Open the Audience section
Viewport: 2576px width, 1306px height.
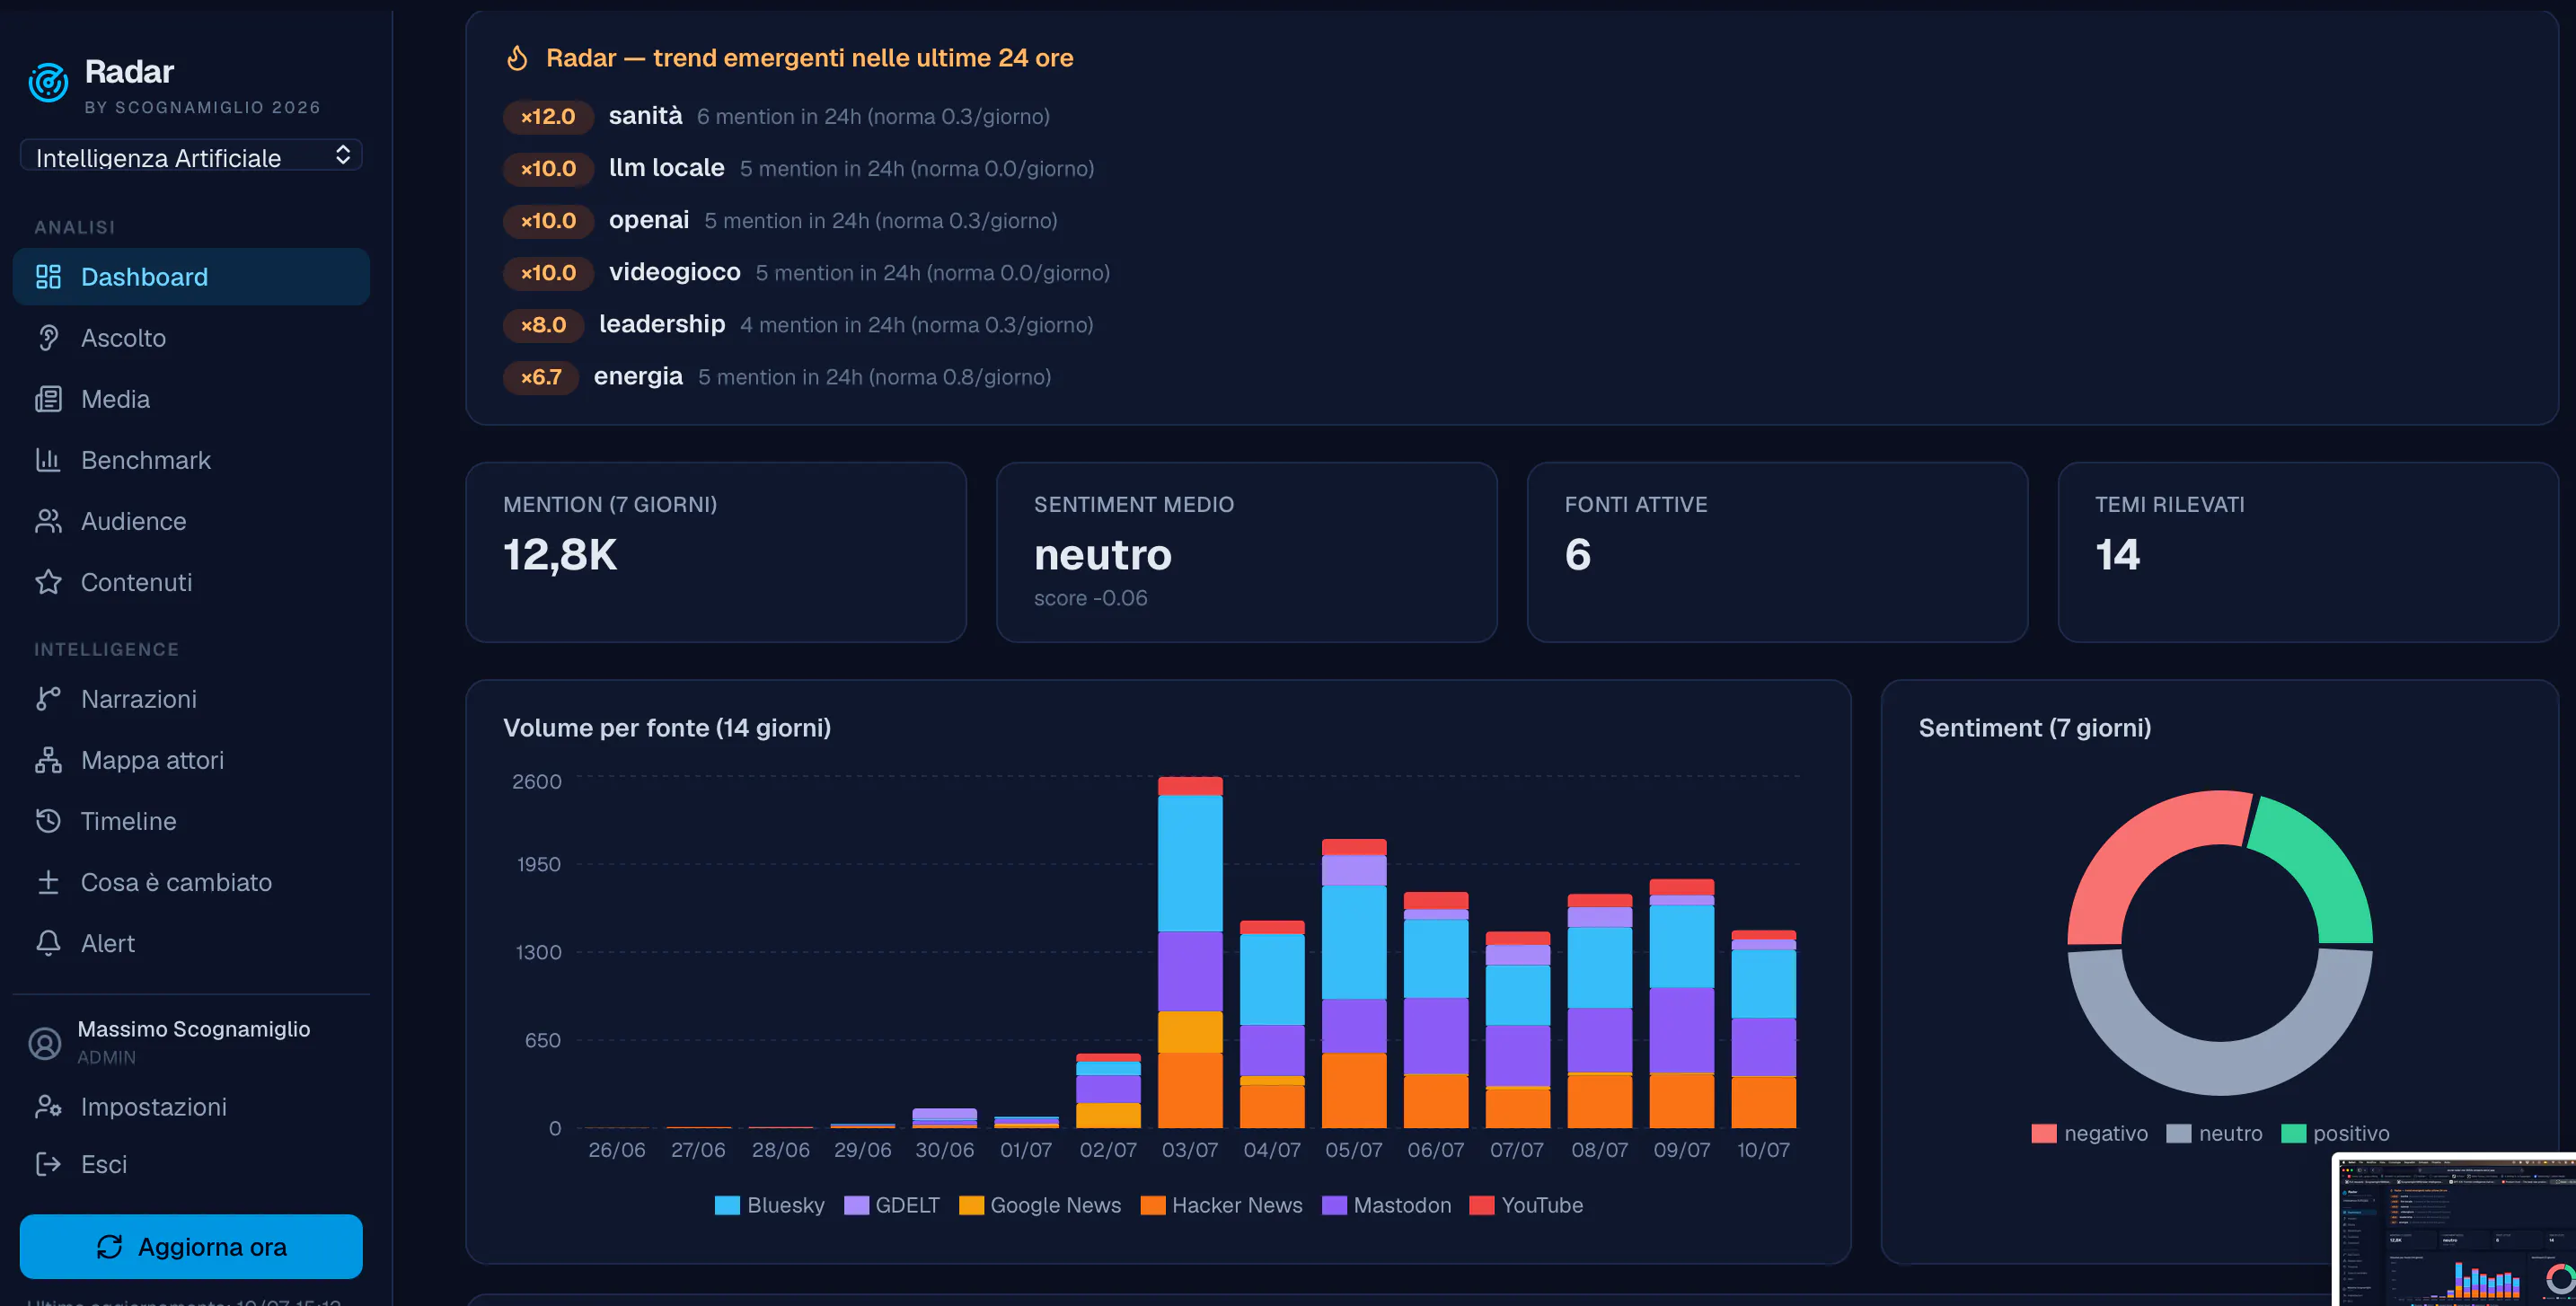(191, 521)
